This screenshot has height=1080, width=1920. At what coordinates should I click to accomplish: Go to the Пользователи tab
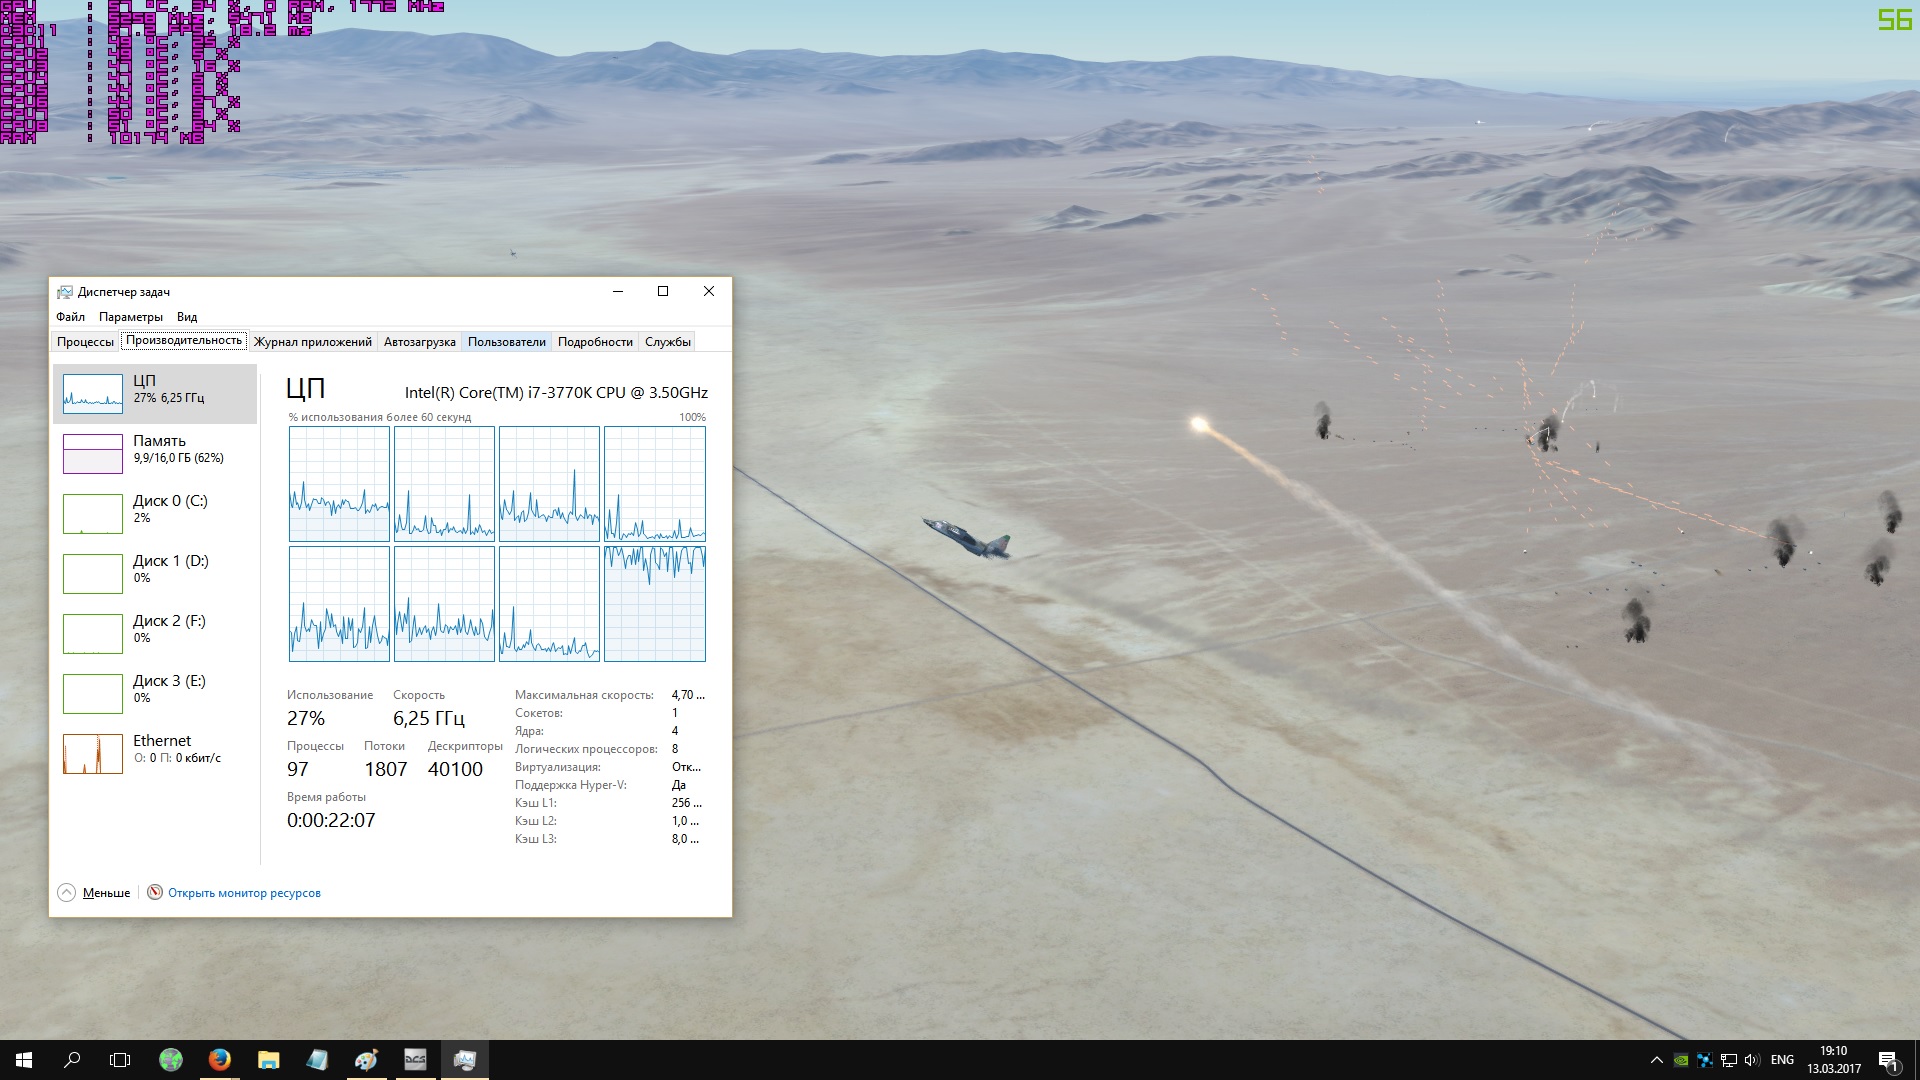507,342
